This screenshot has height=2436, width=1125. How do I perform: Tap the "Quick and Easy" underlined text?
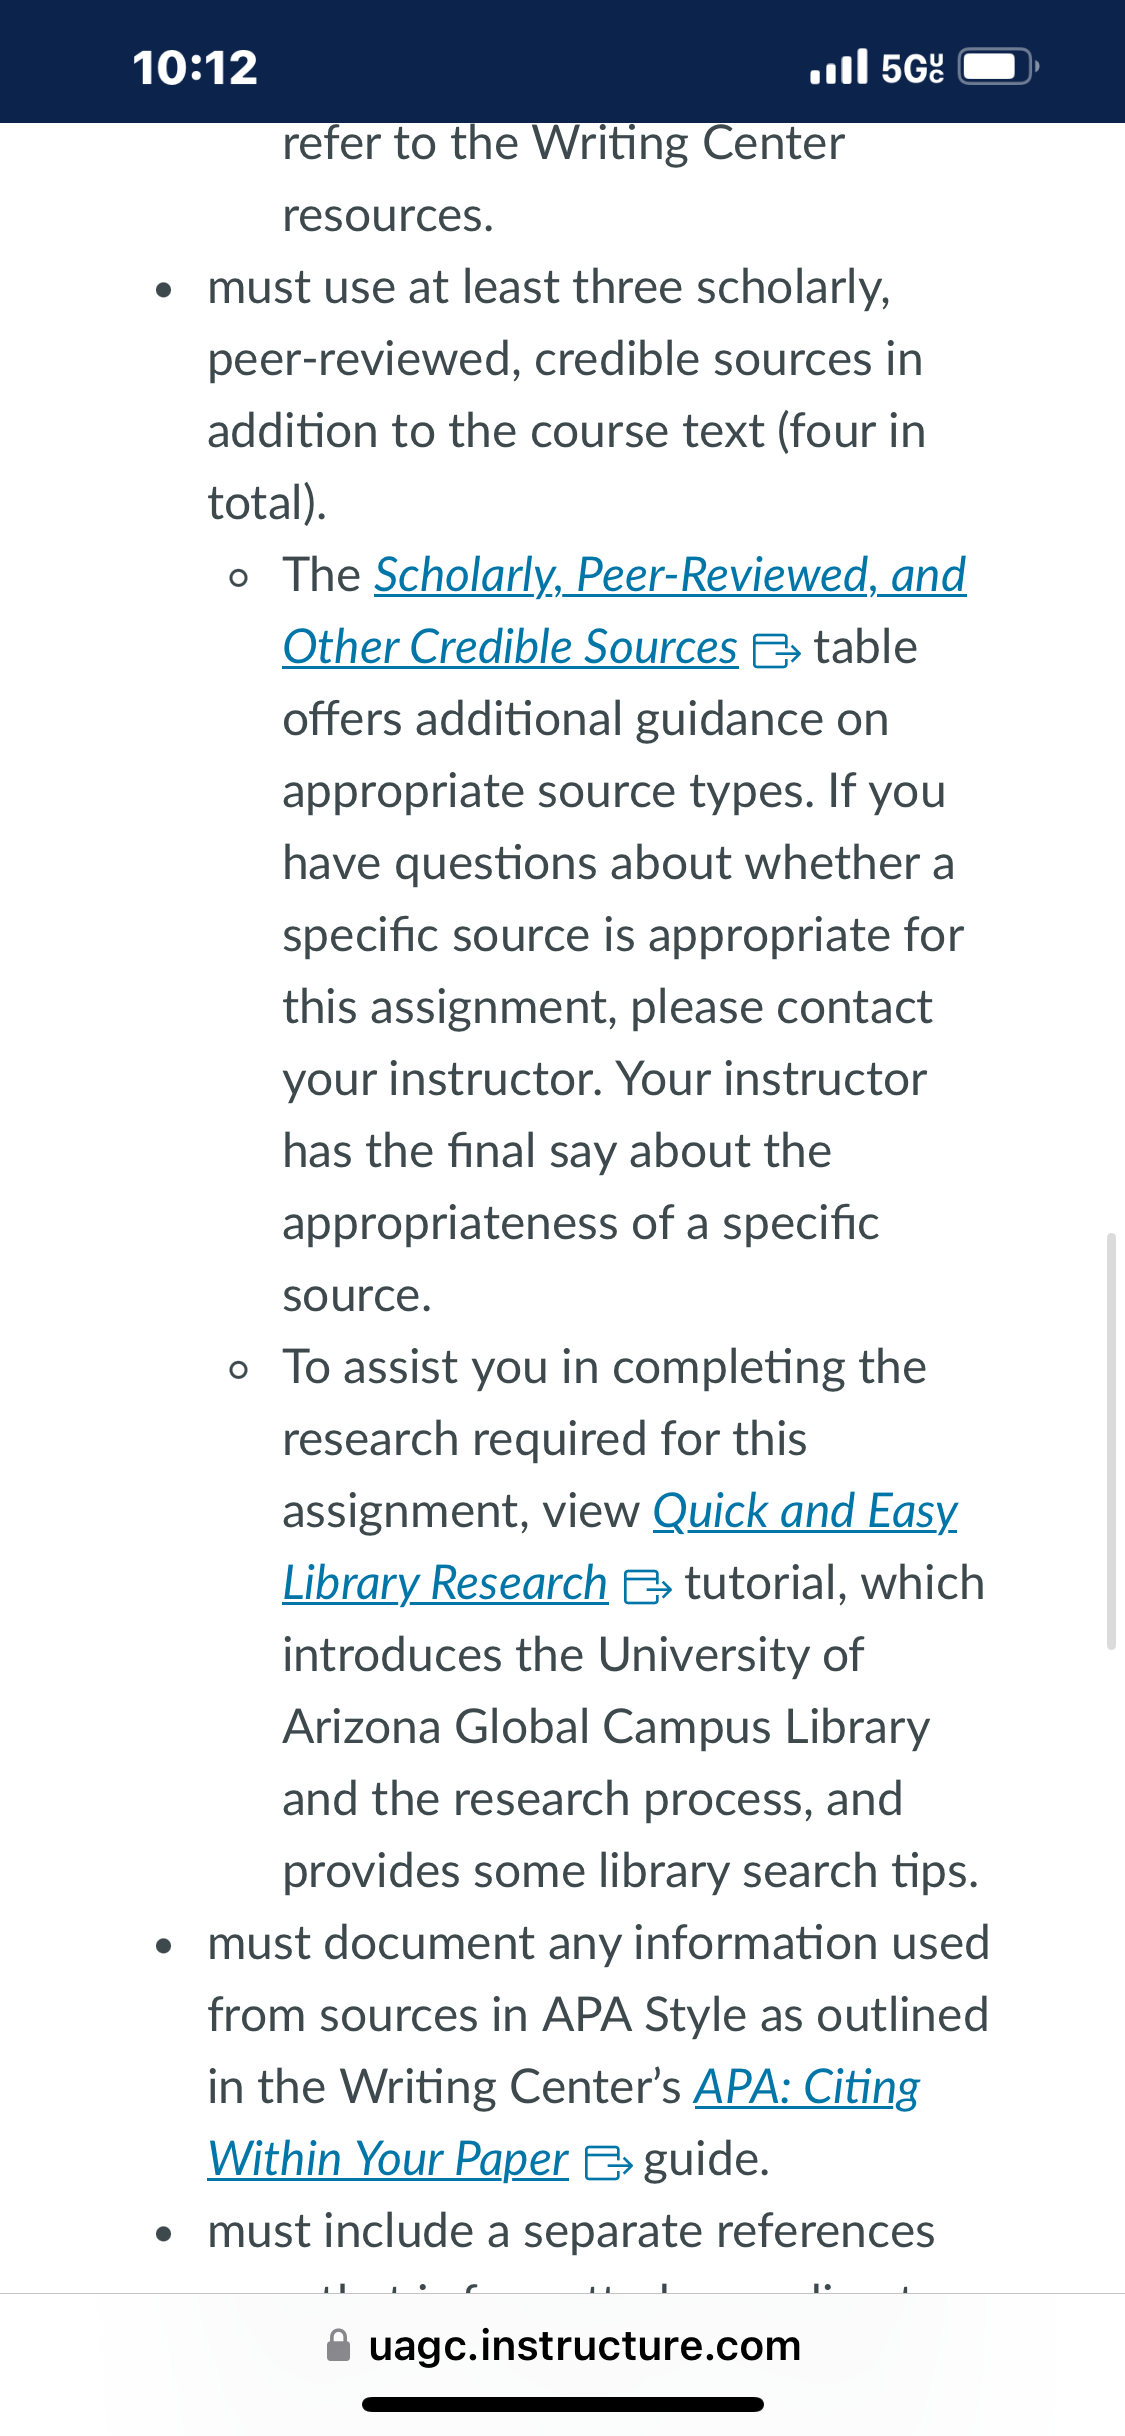(805, 1512)
